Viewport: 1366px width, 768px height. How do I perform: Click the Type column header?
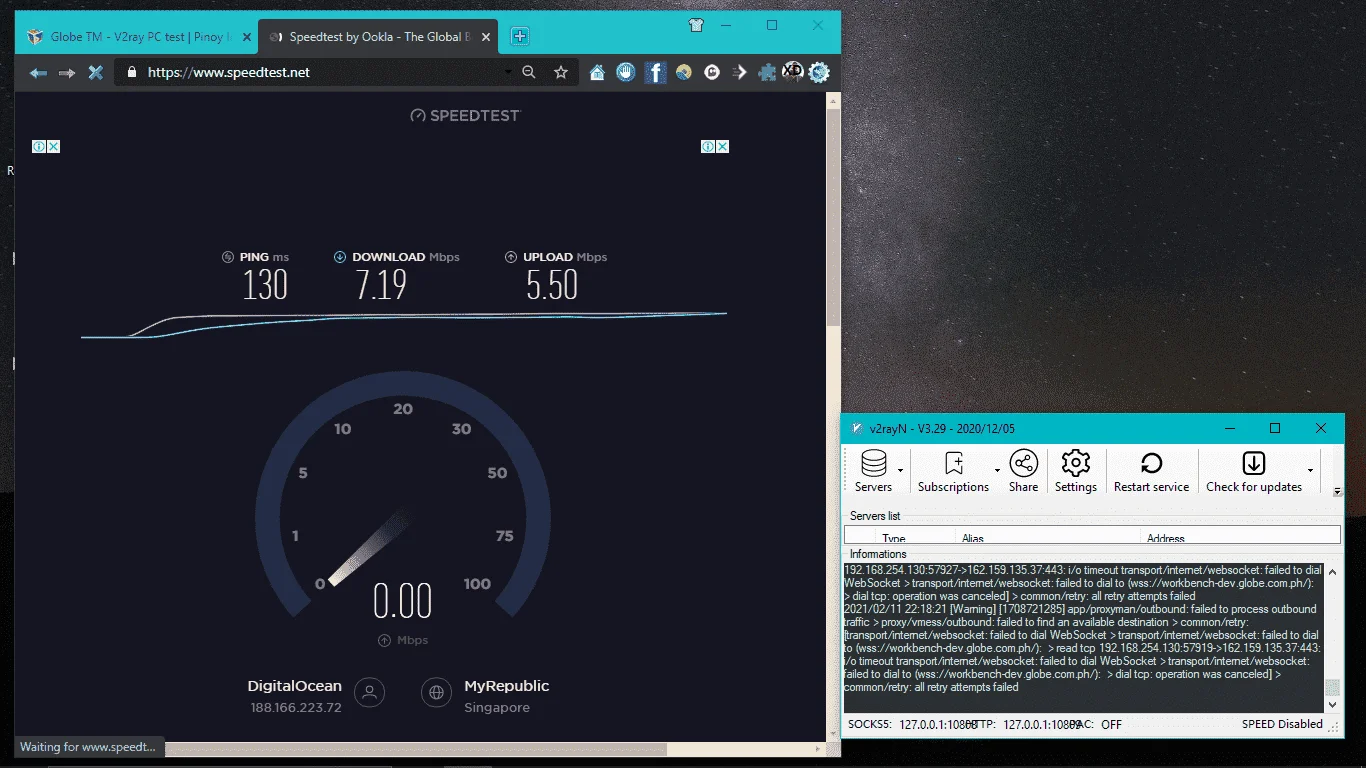coord(916,538)
